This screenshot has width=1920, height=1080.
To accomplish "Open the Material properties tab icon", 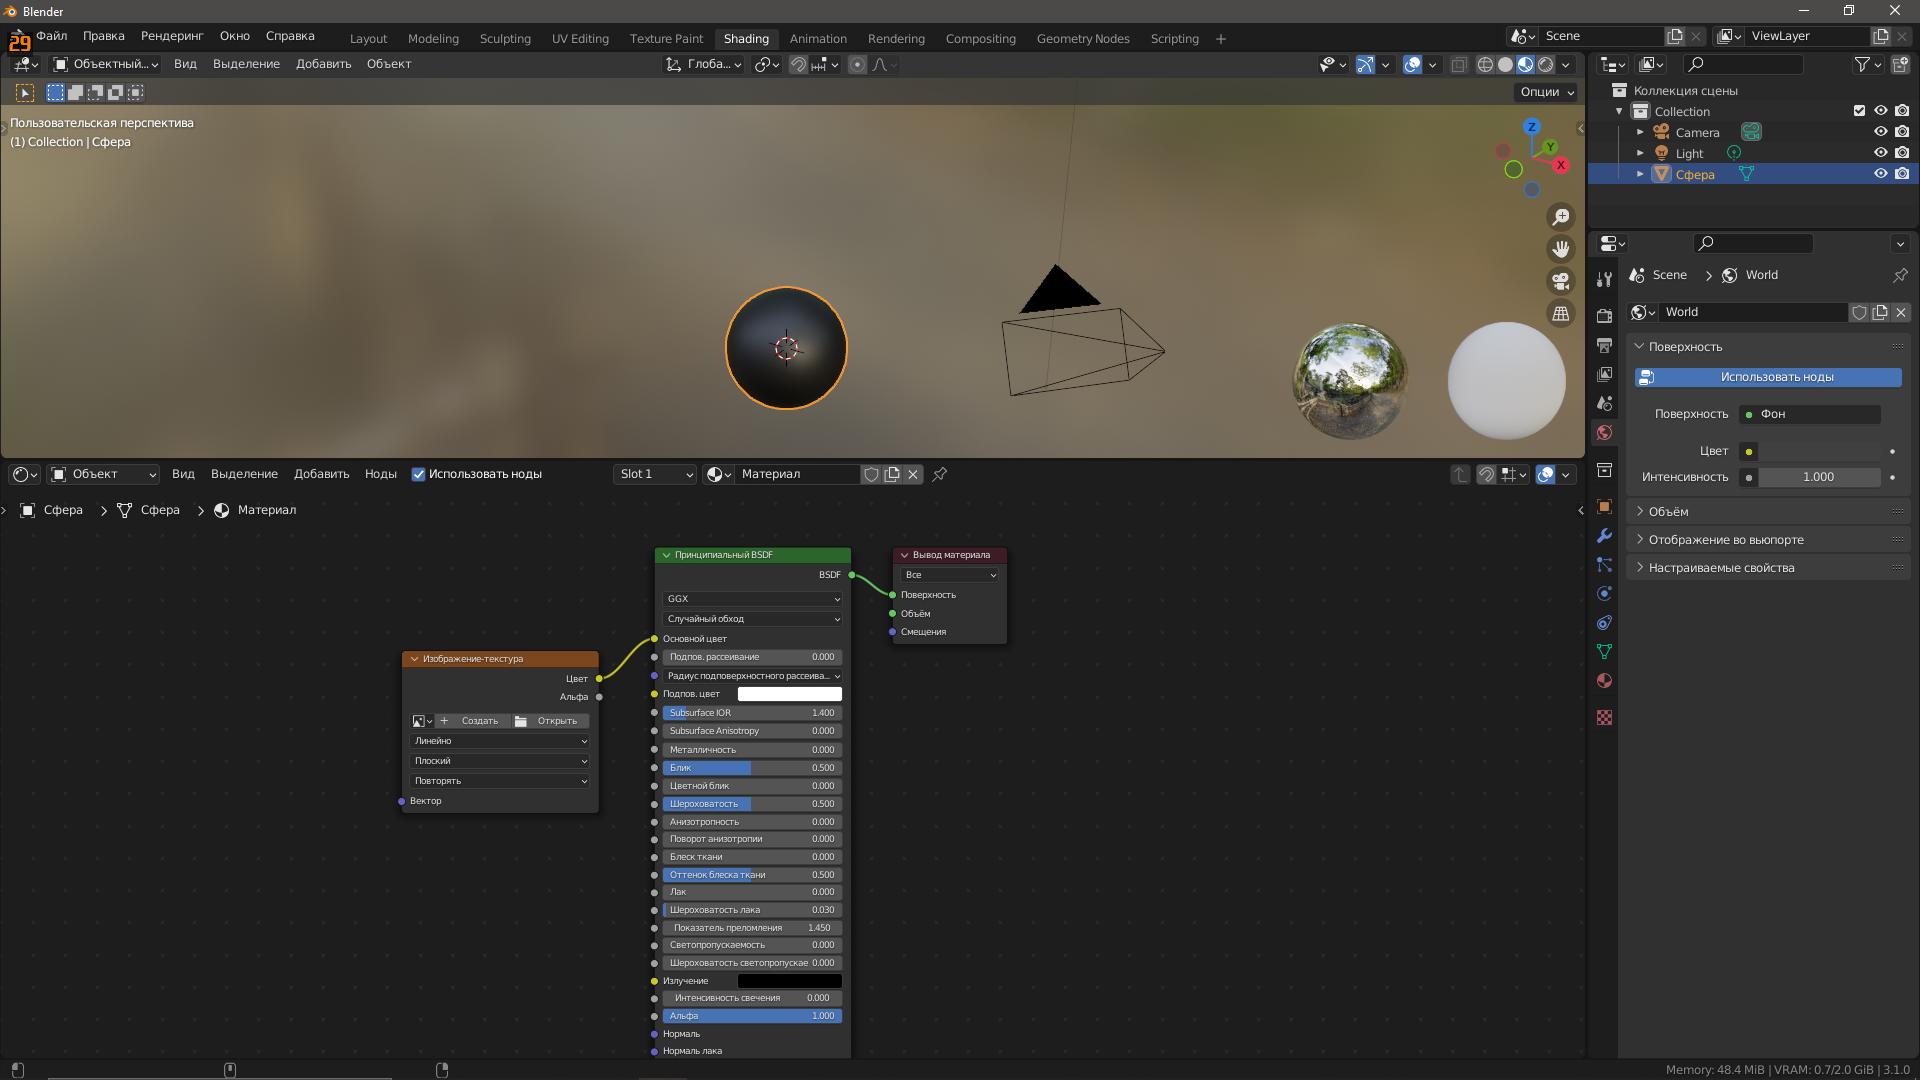I will tap(1604, 681).
